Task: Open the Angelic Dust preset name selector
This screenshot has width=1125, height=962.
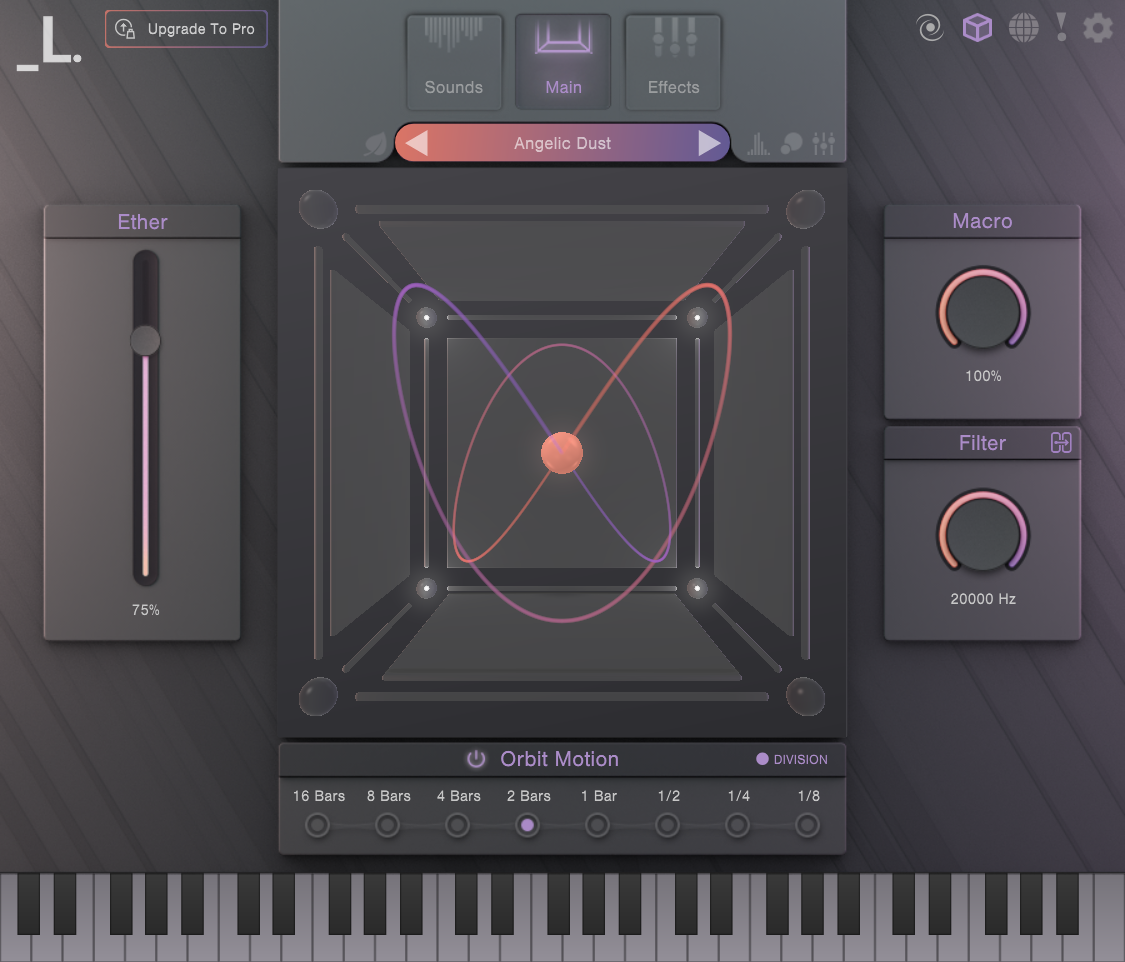Action: pos(562,144)
